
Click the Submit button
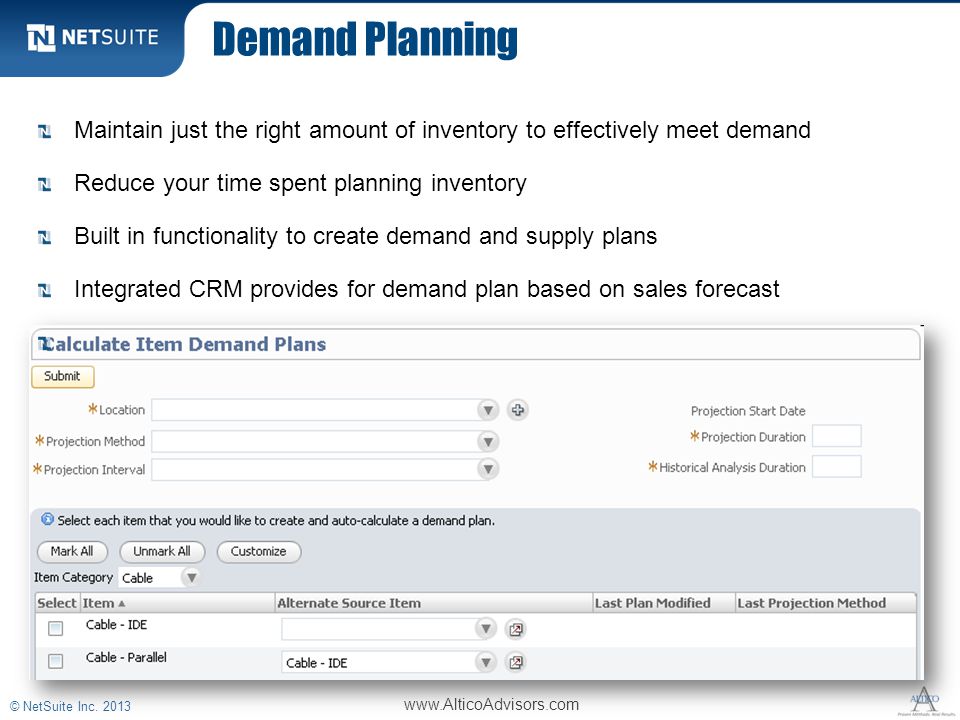[62, 377]
